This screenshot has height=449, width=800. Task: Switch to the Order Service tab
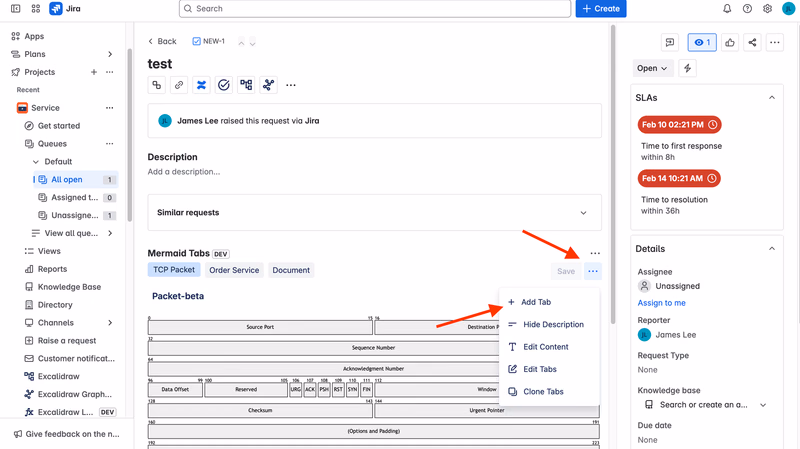pyautogui.click(x=234, y=270)
